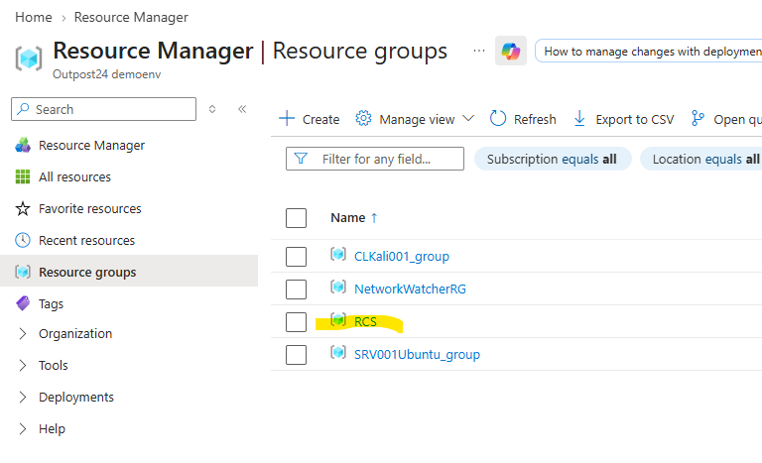
Task: Open the SRV001Ubuntu_group link
Action: [x=417, y=355]
